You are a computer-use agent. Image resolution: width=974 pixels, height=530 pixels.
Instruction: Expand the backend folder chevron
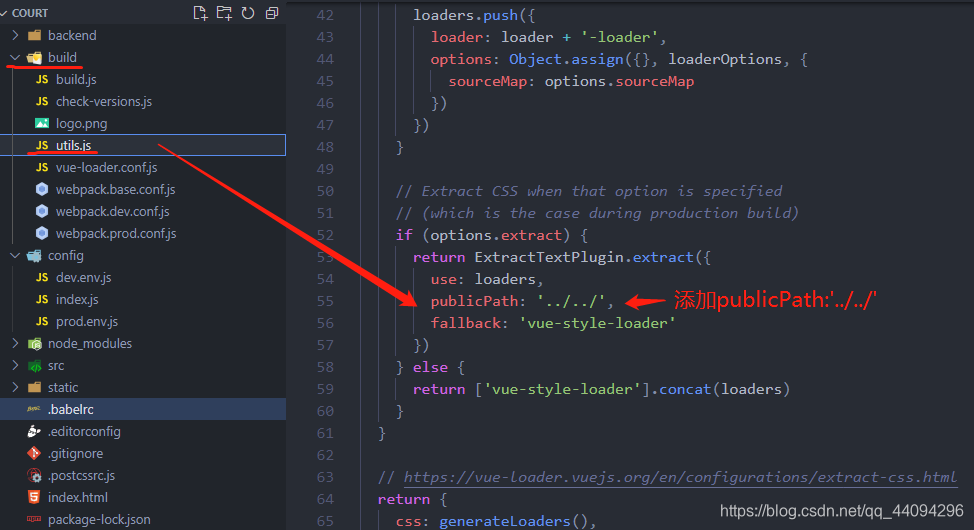(16, 35)
